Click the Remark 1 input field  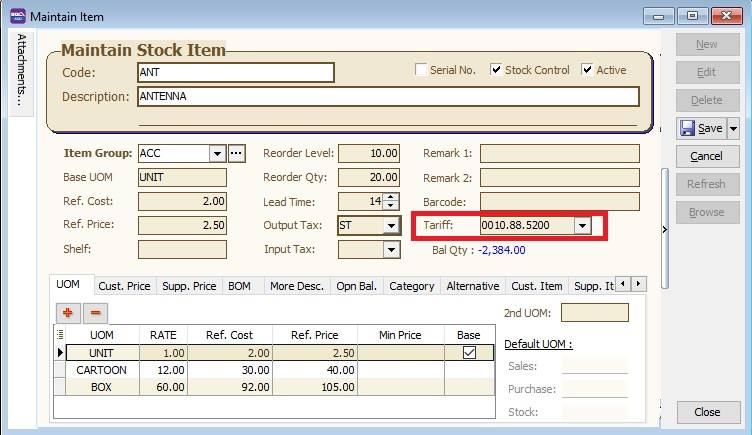point(560,153)
